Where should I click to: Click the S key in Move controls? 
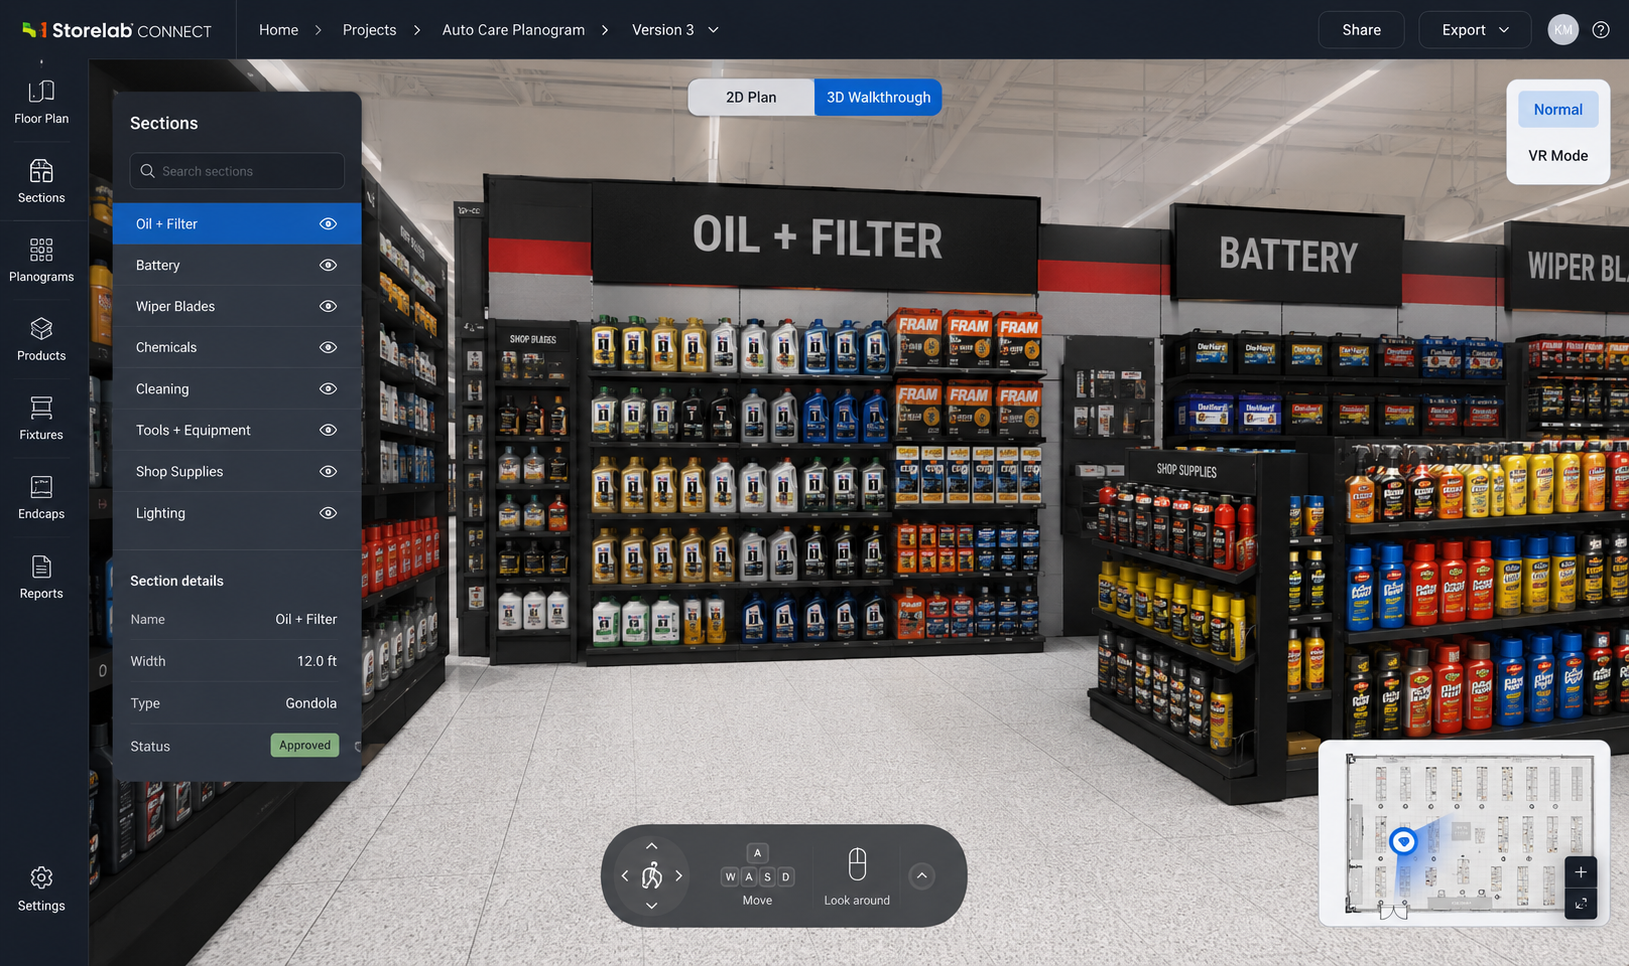(767, 877)
